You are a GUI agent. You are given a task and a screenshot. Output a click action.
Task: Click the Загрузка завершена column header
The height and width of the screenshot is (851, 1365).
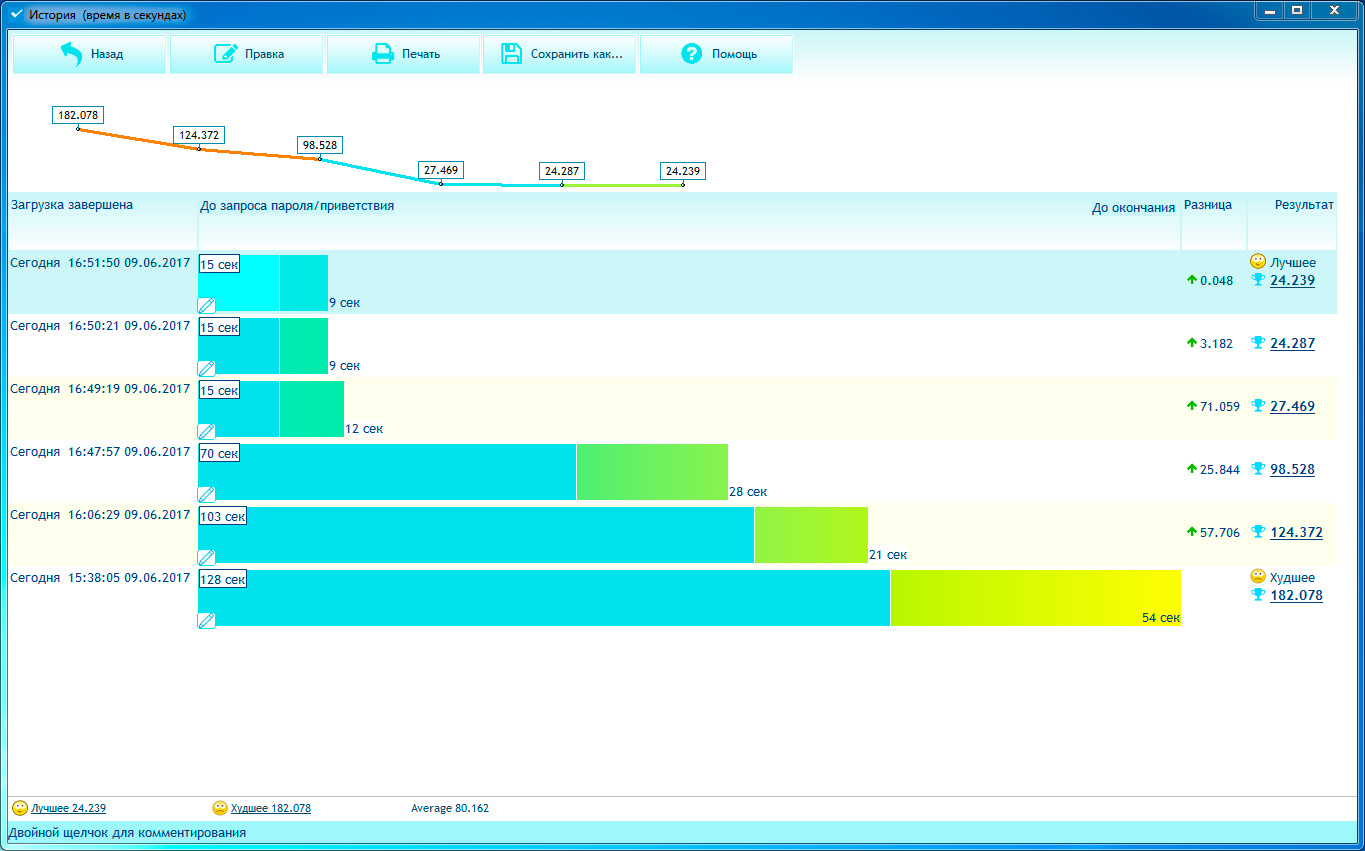point(72,205)
